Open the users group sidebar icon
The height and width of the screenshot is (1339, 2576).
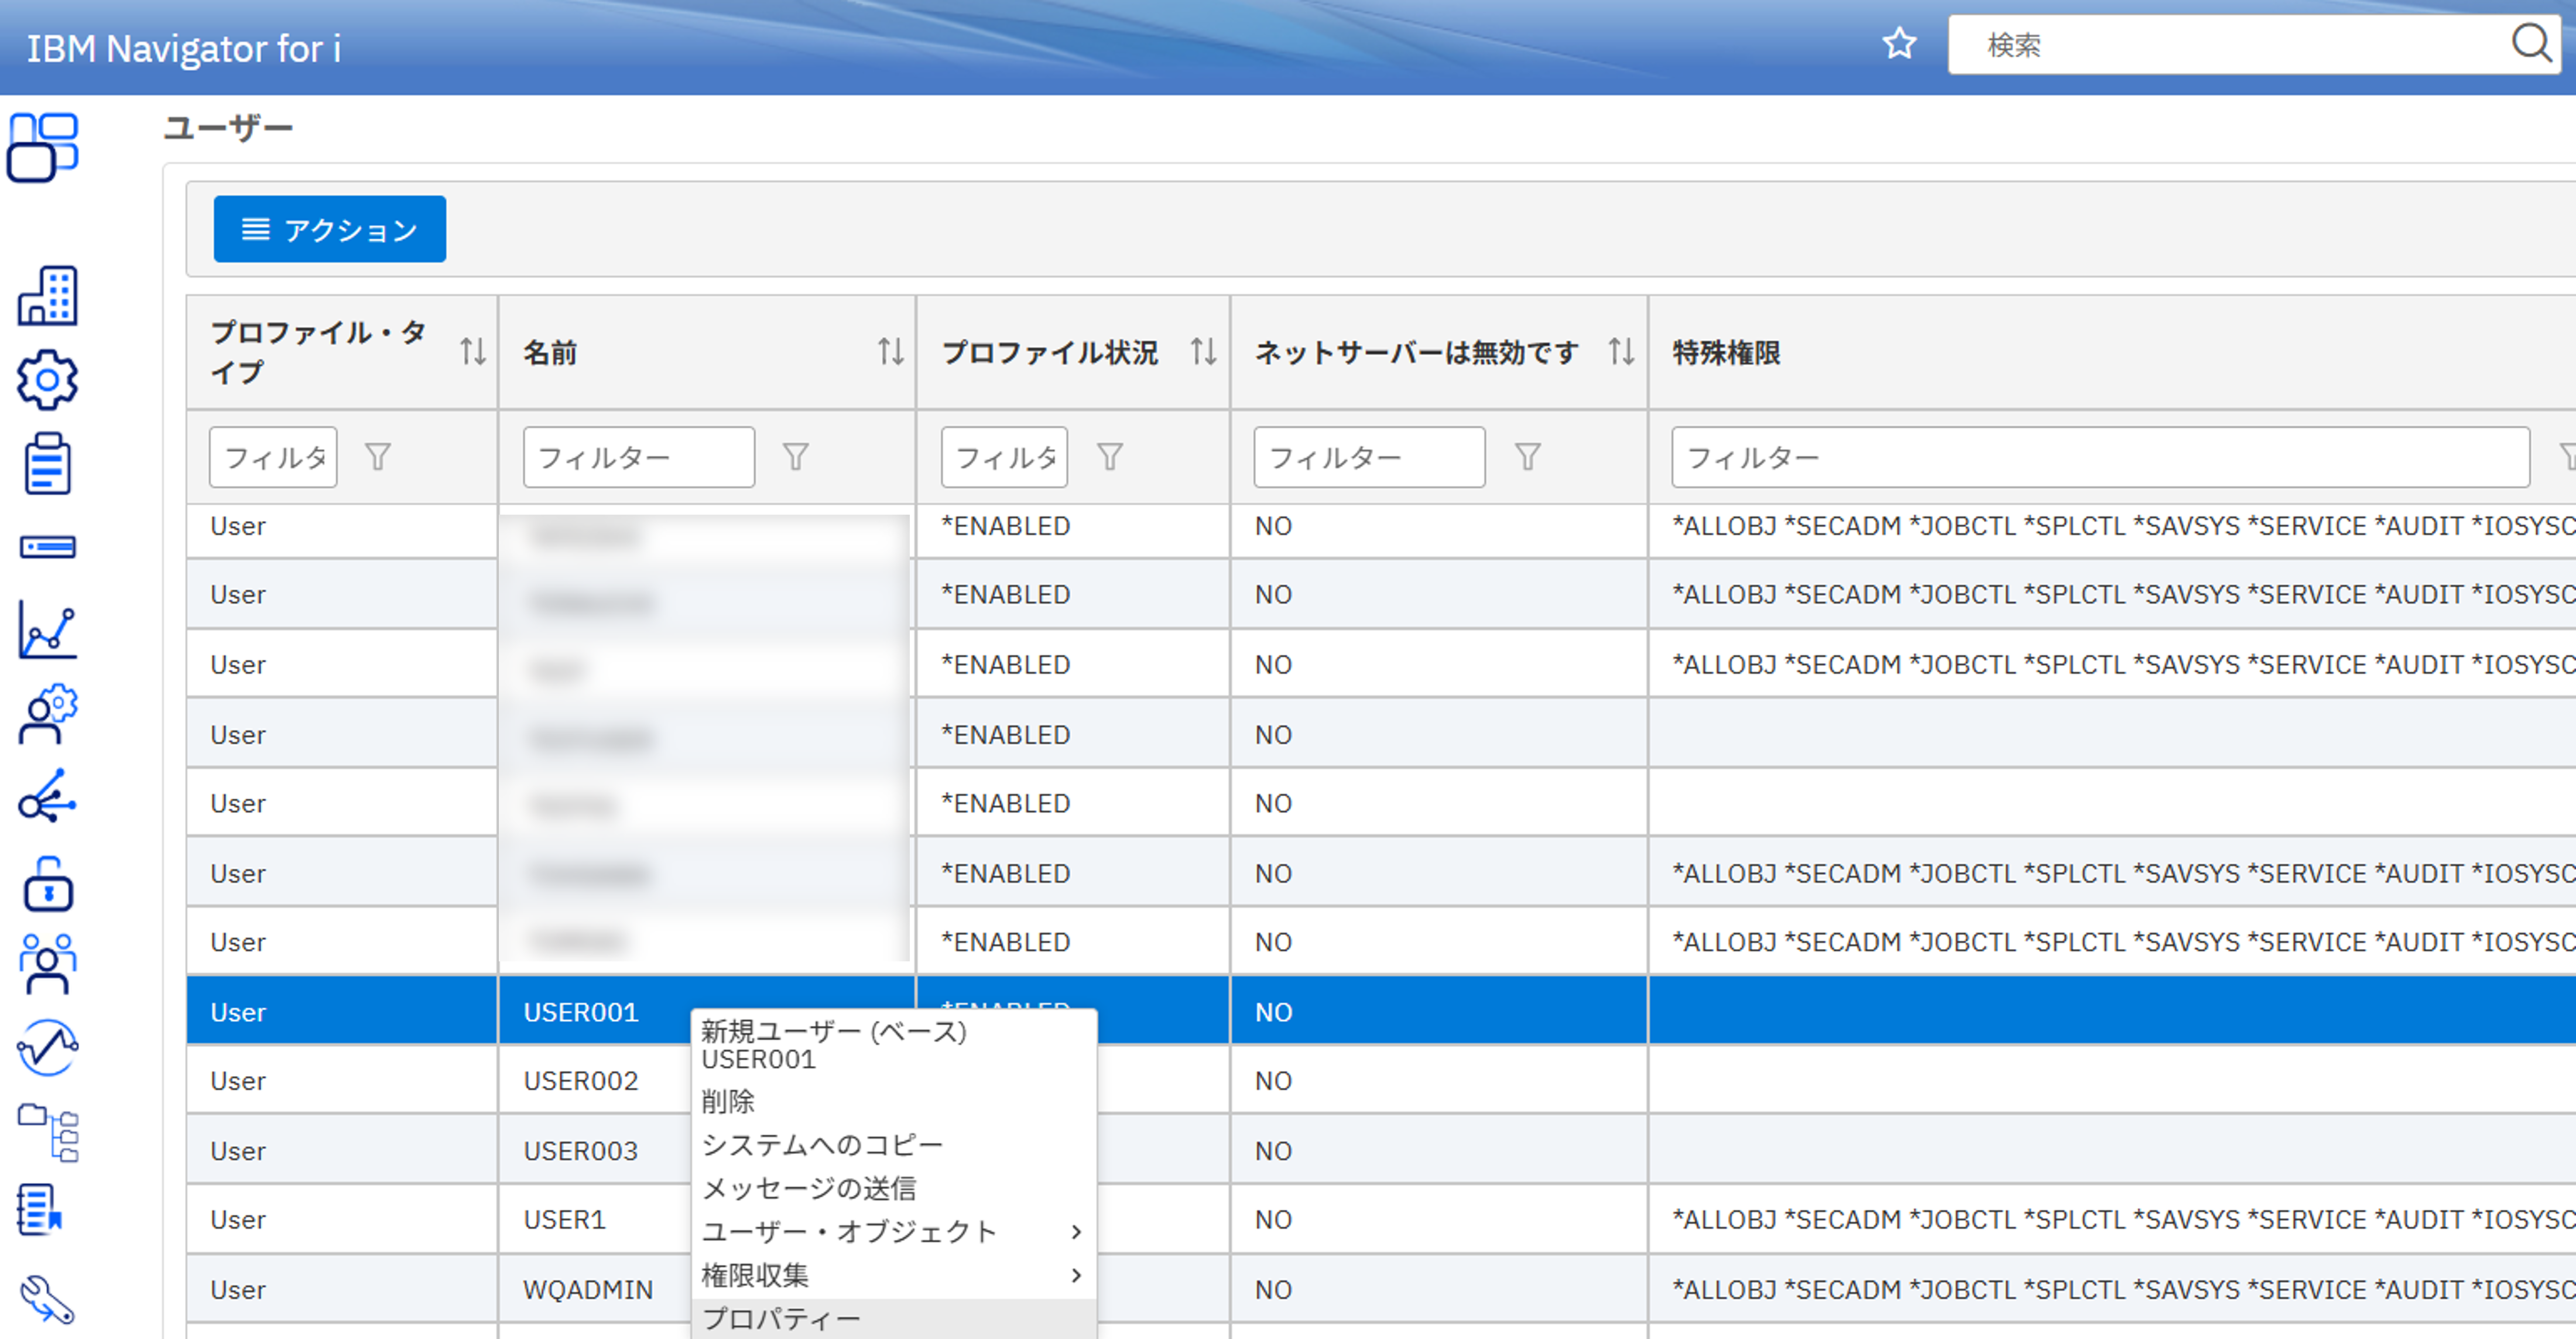(47, 964)
